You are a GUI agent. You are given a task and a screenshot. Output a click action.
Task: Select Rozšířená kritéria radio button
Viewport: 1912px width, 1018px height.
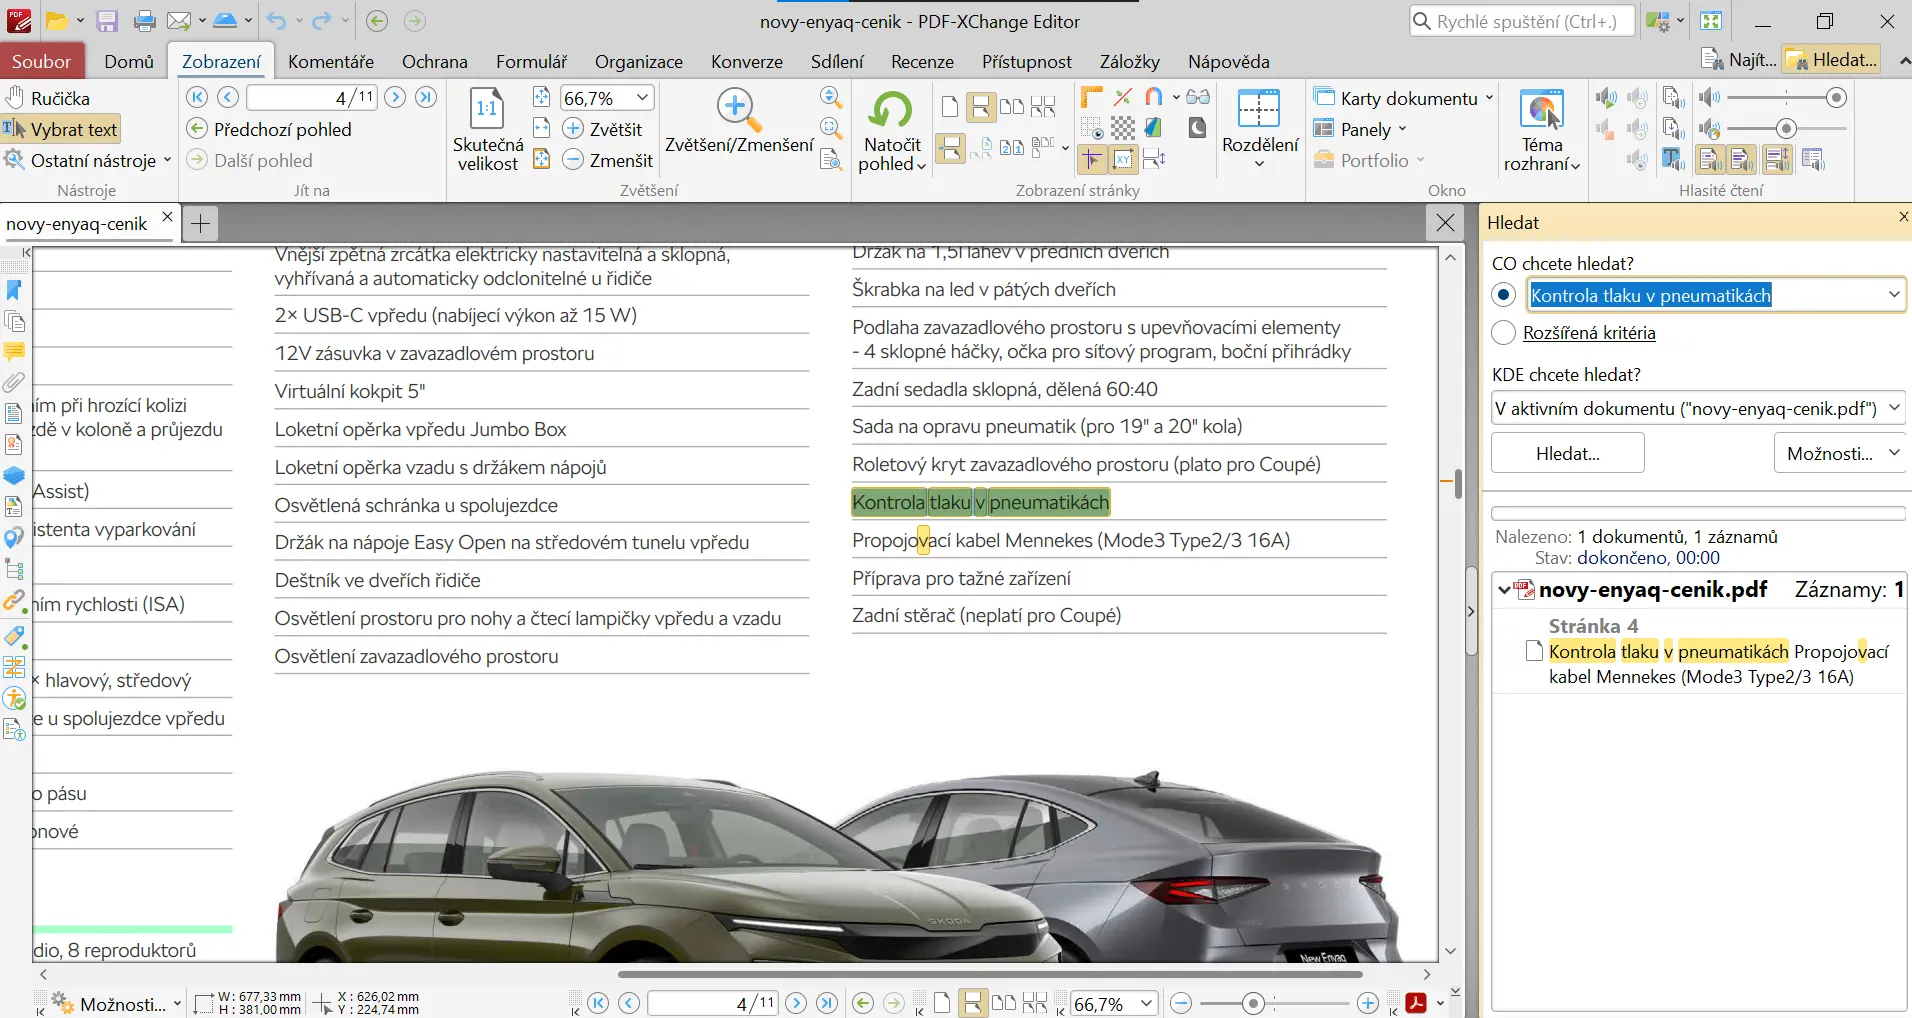click(1503, 333)
